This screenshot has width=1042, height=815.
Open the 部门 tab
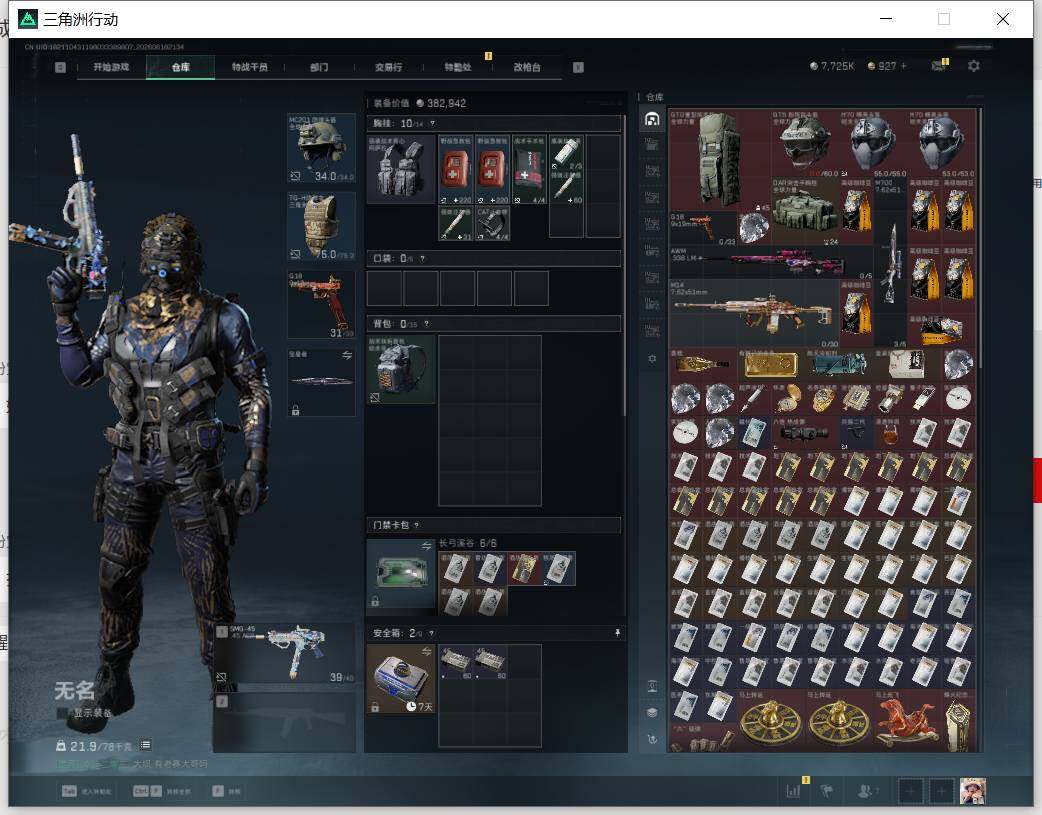[x=319, y=67]
